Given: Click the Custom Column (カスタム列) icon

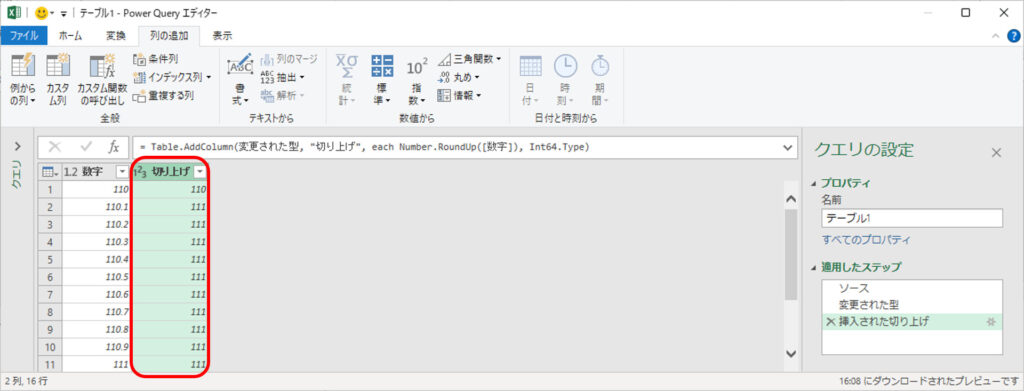Looking at the screenshot, I should coord(57,80).
